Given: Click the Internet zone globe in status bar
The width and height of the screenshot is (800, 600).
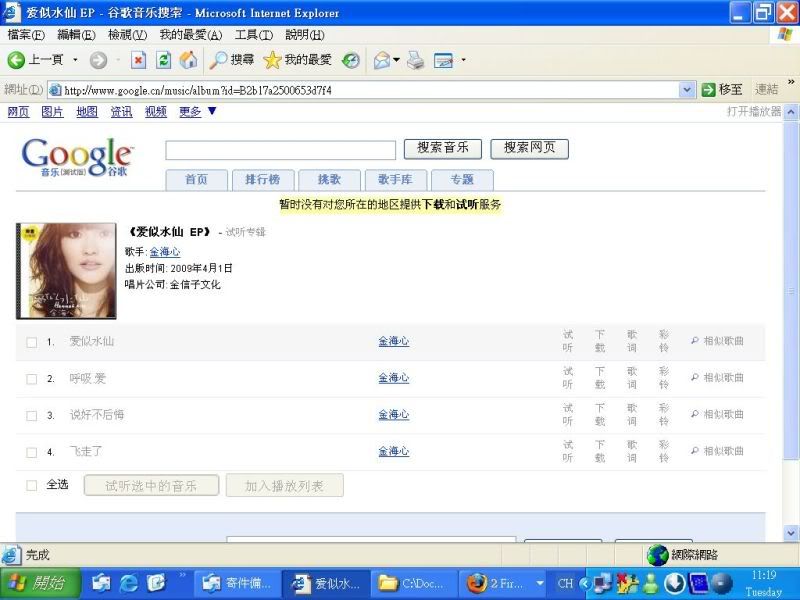Looking at the screenshot, I should (x=658, y=555).
